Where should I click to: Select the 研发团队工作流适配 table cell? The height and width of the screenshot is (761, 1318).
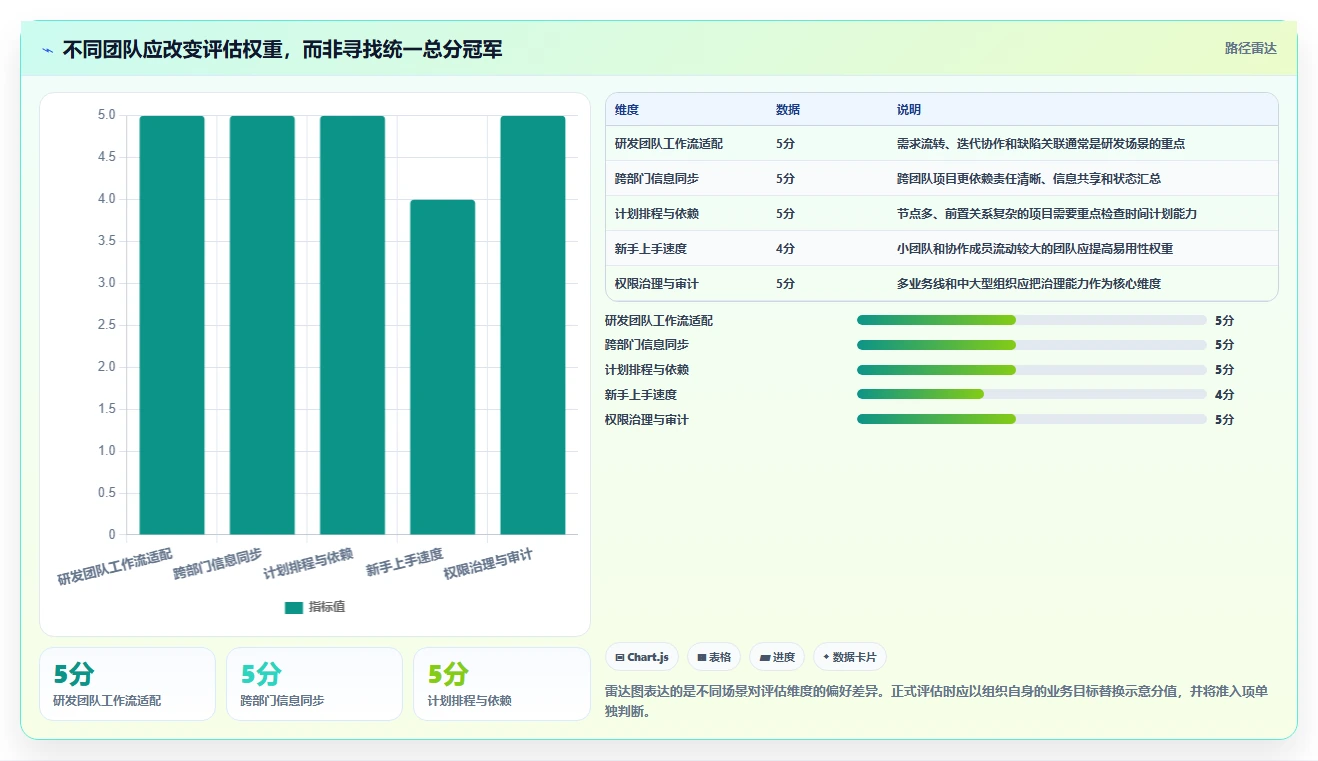(x=669, y=144)
